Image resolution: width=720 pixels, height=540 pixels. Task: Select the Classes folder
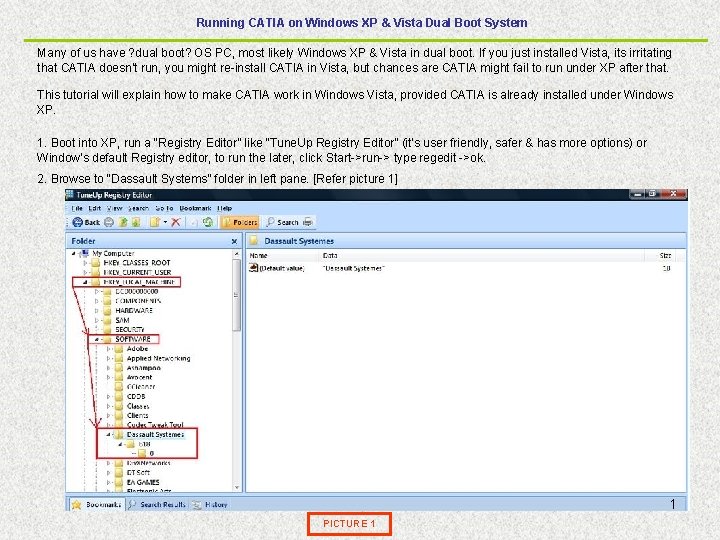pos(138,406)
